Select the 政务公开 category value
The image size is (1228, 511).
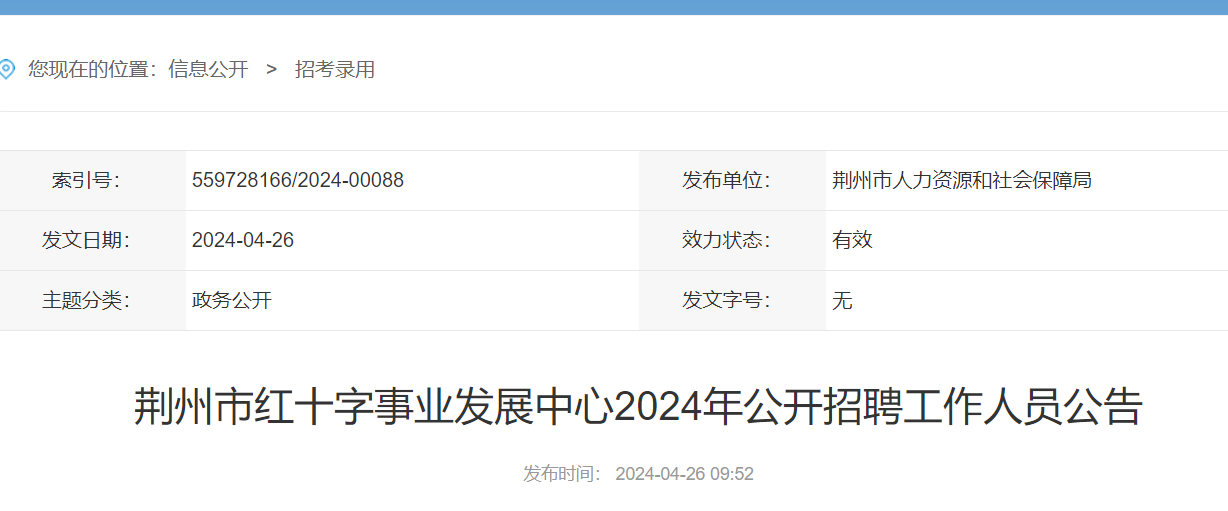pyautogui.click(x=232, y=301)
